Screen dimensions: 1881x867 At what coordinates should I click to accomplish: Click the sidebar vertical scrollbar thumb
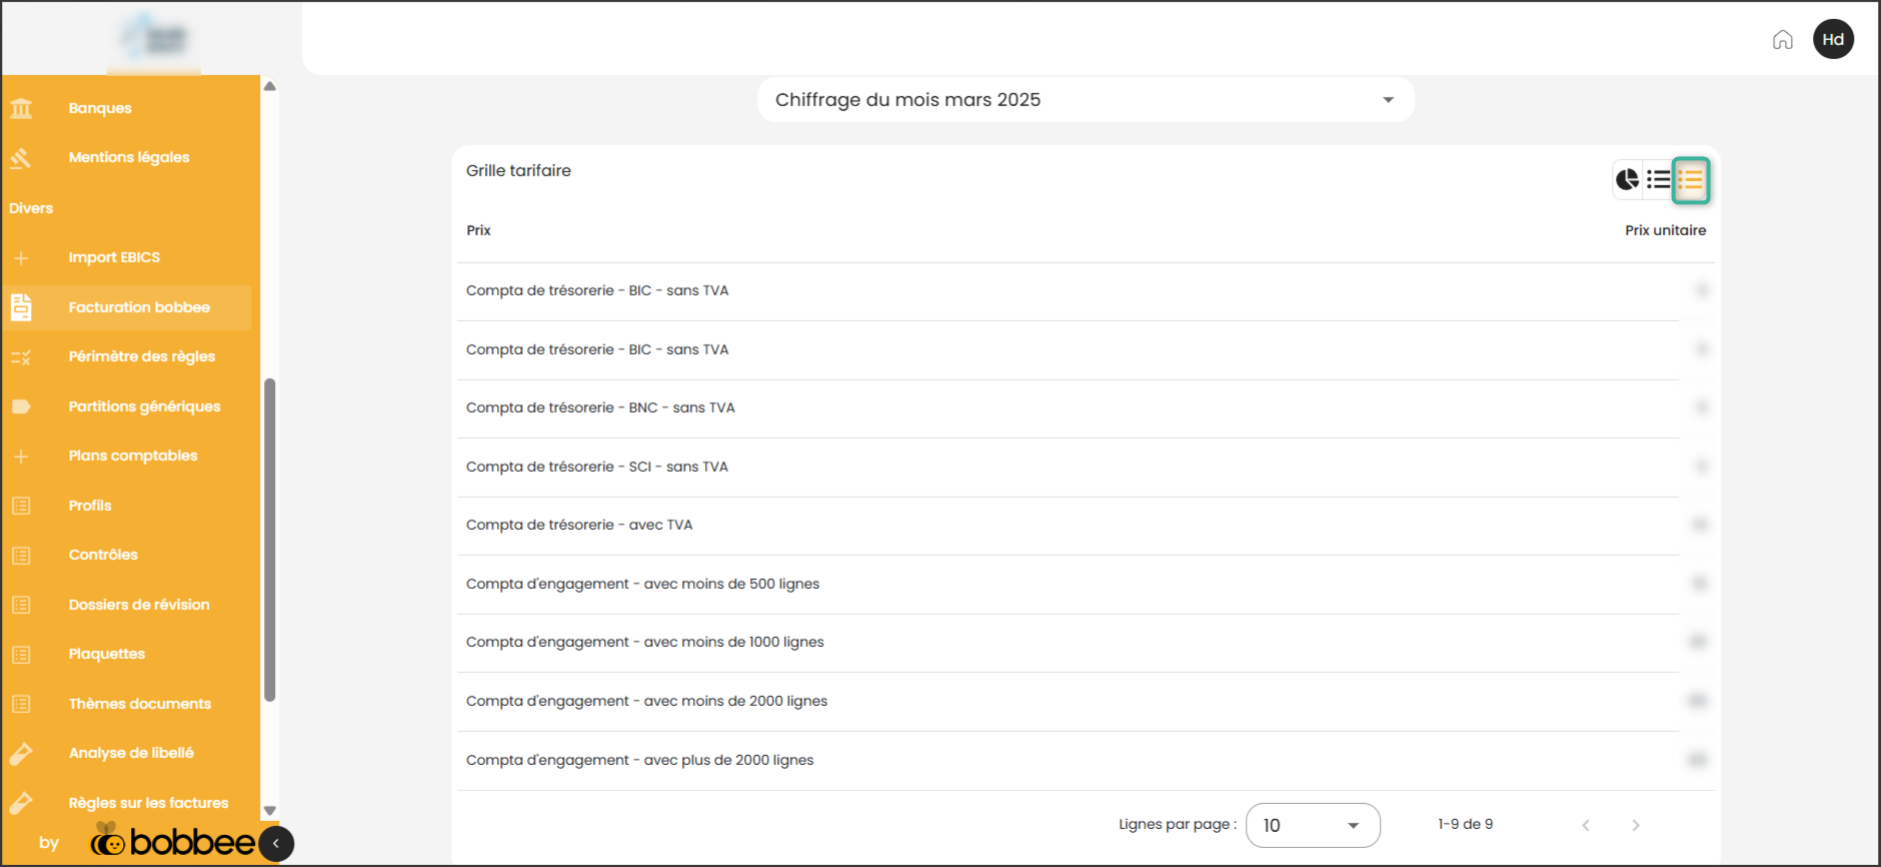pyautogui.click(x=269, y=540)
